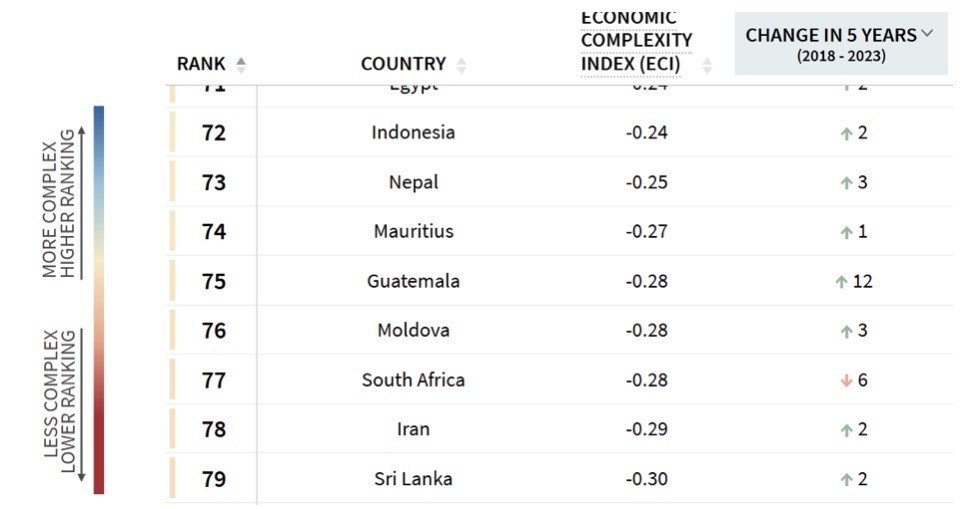The width and height of the screenshot is (975, 509).
Task: Sort table by Rank header
Action: pos(201,64)
